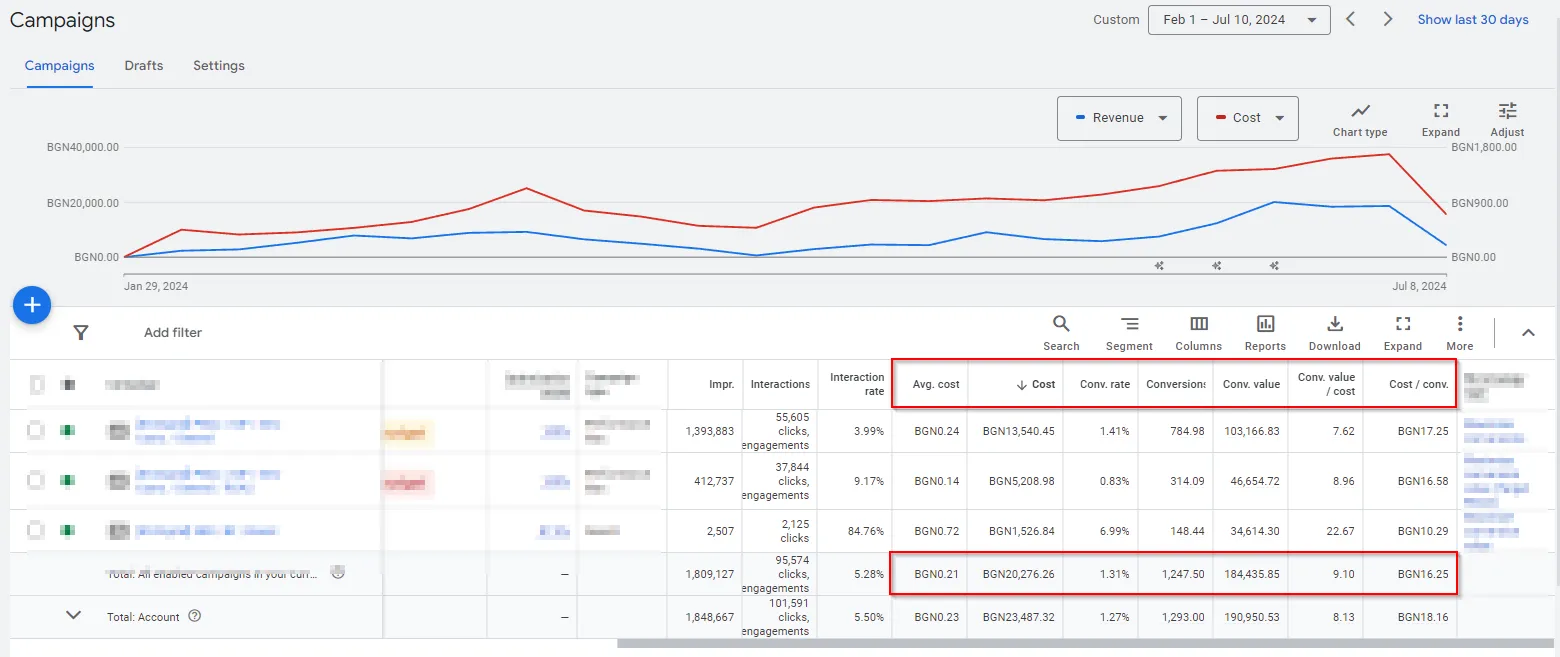Open the More options menu
1560x657 pixels.
pyautogui.click(x=1460, y=332)
